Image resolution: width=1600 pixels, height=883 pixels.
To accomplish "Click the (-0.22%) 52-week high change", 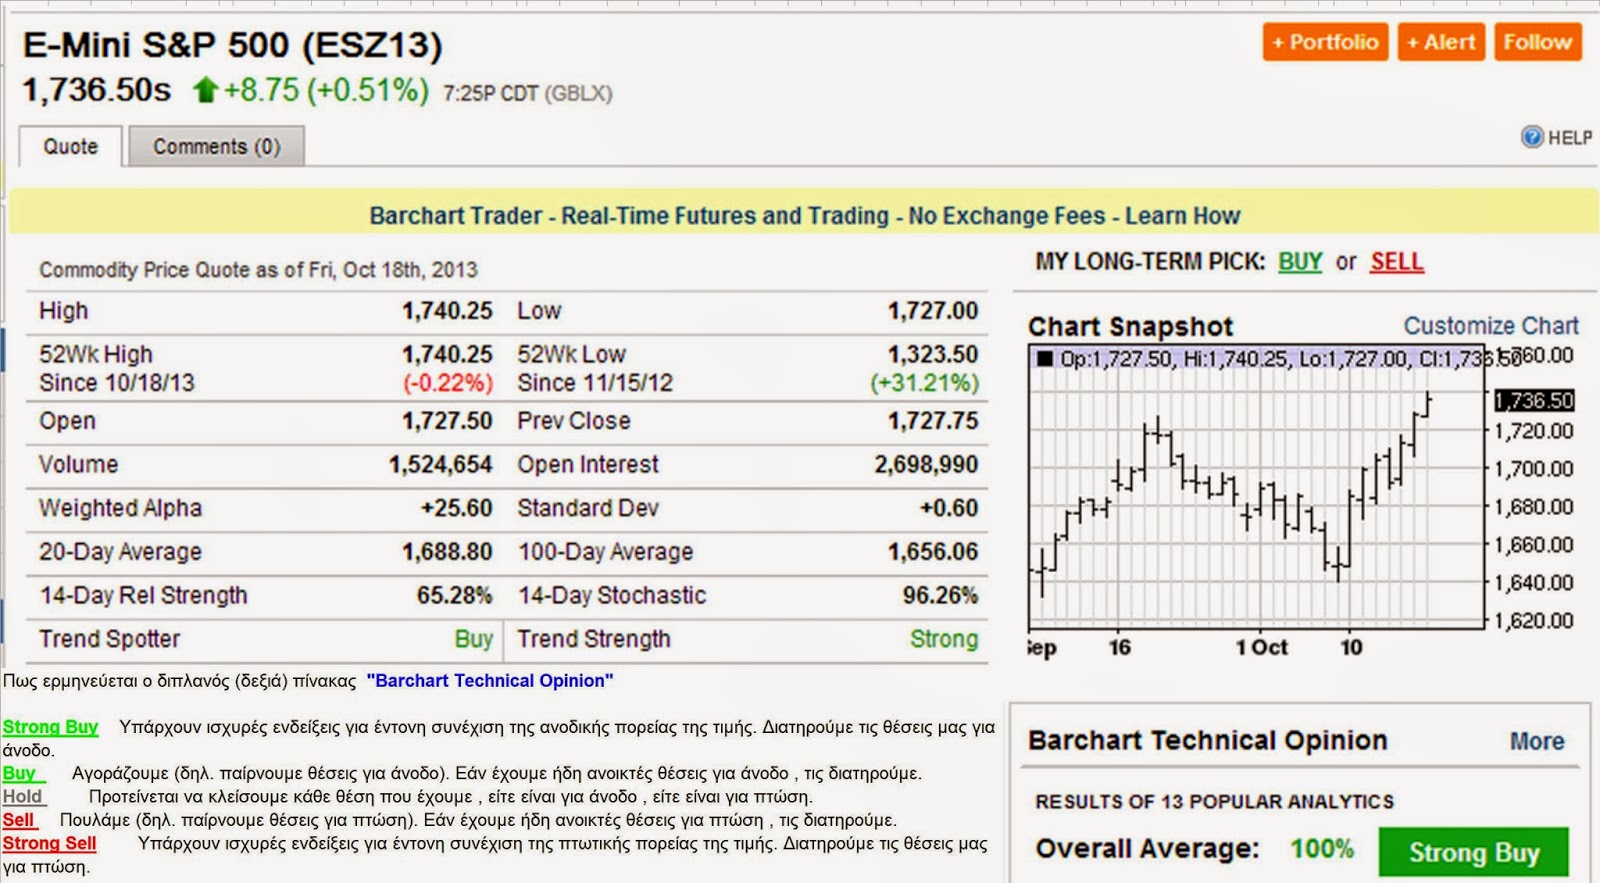I will click(448, 383).
